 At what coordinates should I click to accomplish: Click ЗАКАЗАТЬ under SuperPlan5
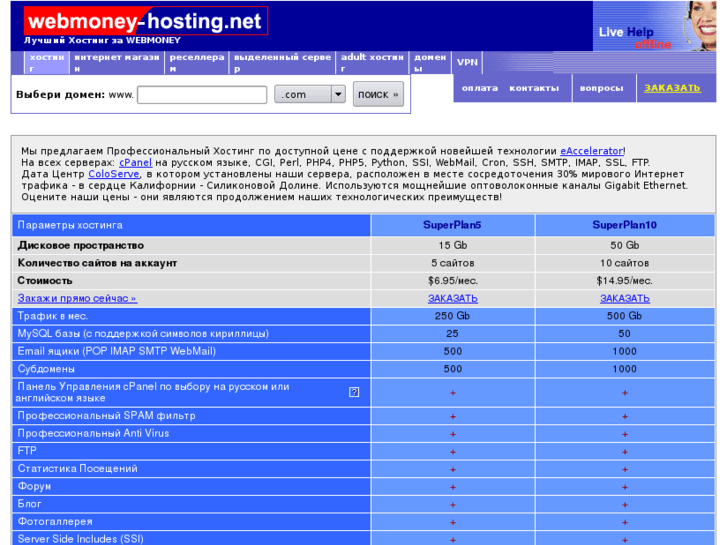click(x=453, y=298)
